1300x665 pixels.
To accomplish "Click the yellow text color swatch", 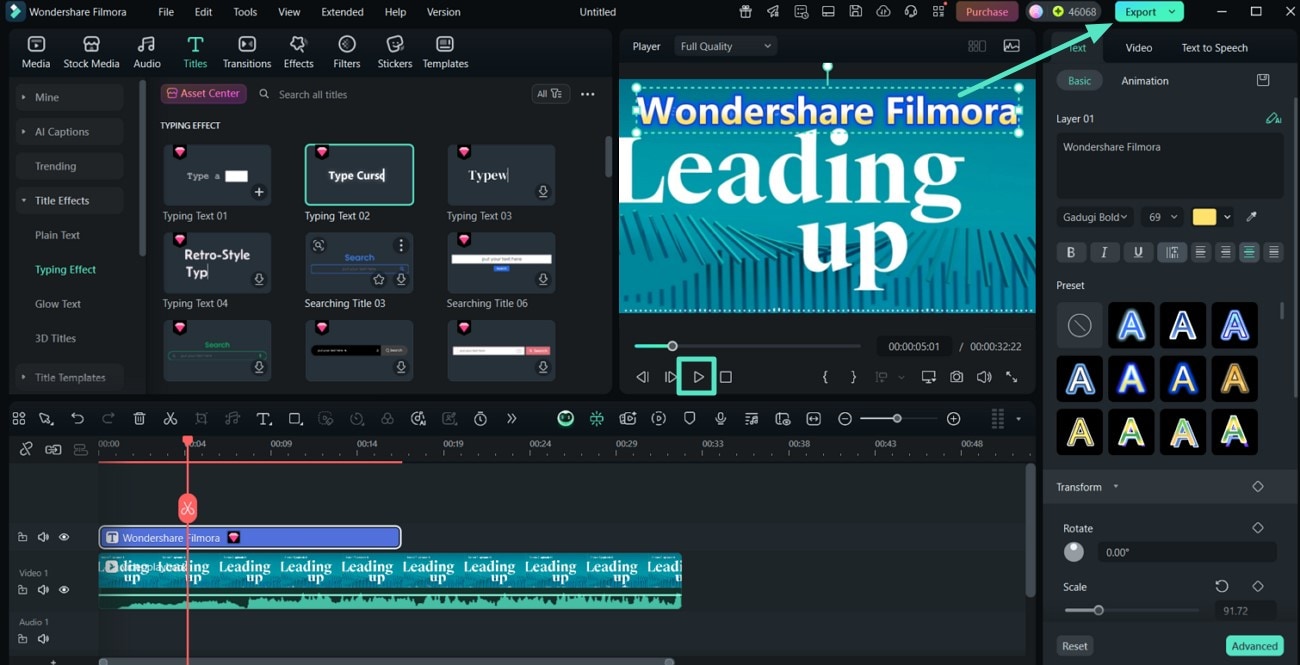I will [1204, 217].
